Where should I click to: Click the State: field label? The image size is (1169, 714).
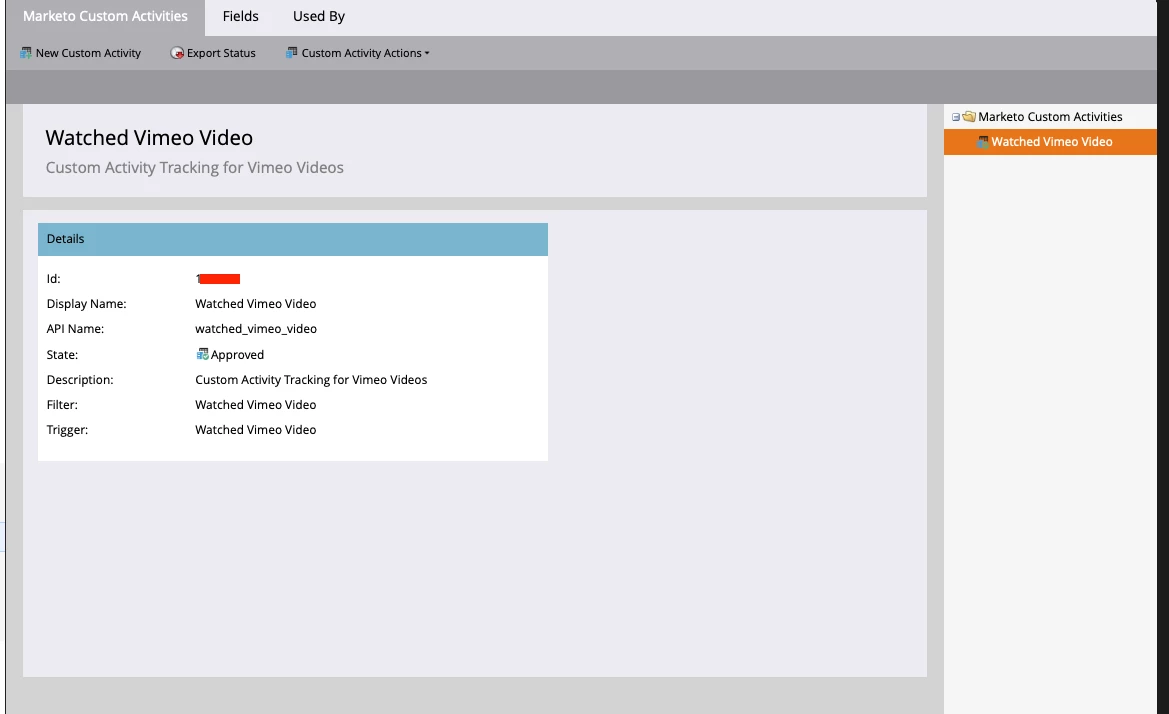point(62,355)
